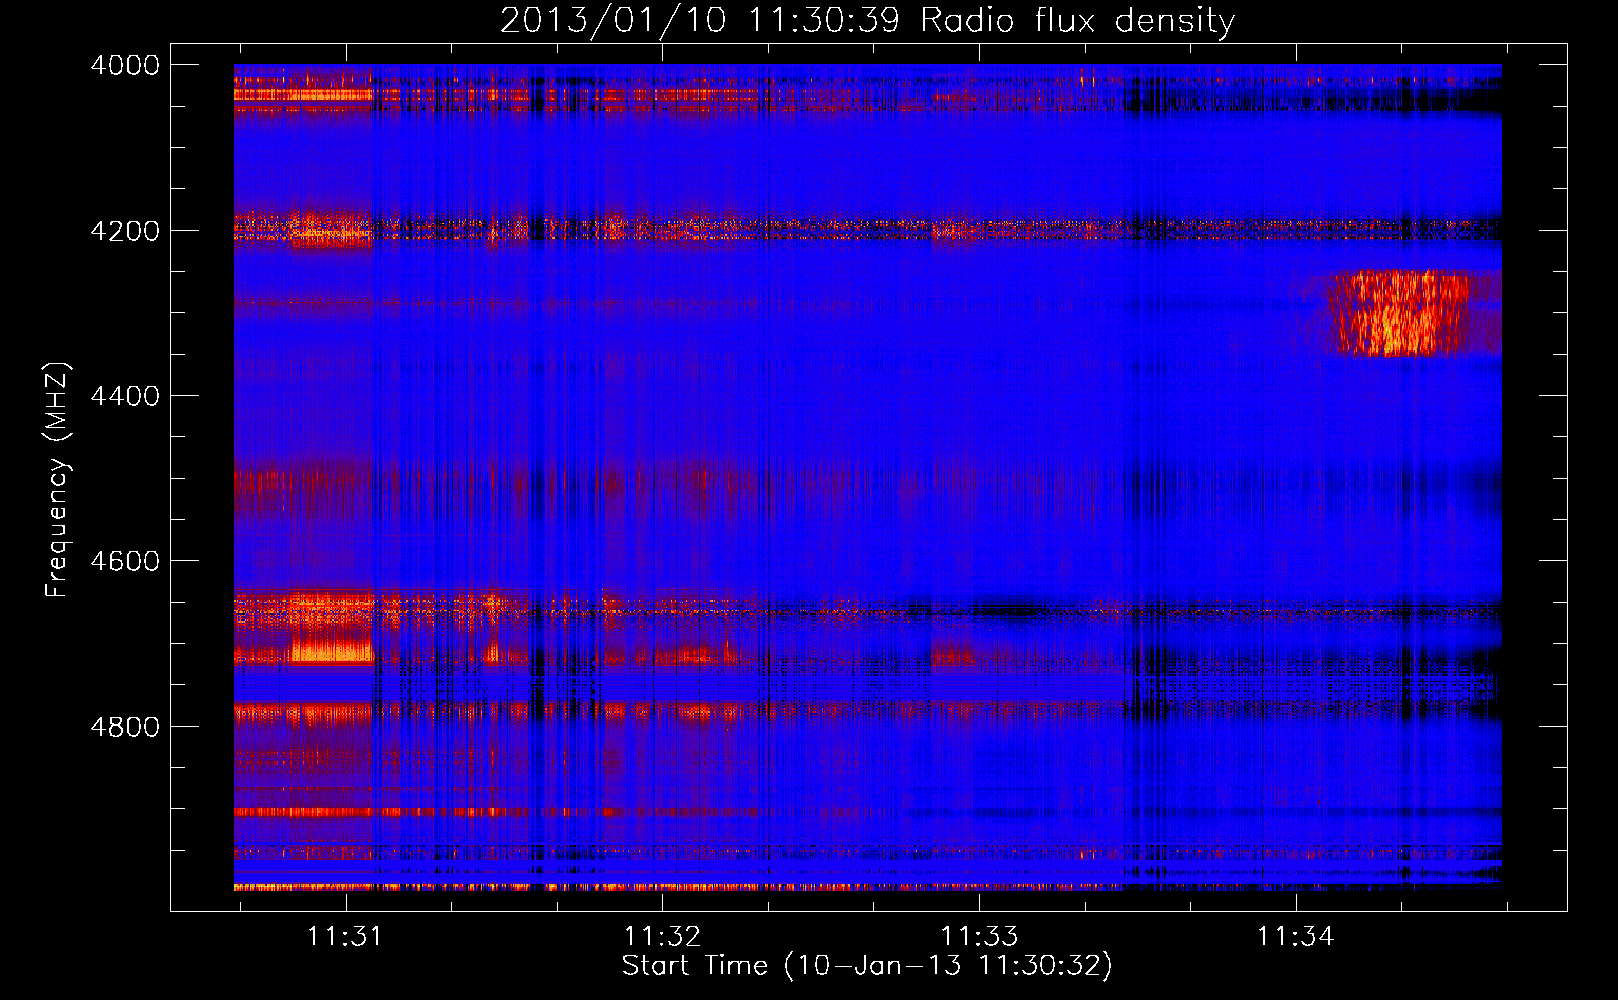The height and width of the screenshot is (1000, 1618).
Task: Click the bright burst near 4300 MHz
Action: pyautogui.click(x=1400, y=313)
